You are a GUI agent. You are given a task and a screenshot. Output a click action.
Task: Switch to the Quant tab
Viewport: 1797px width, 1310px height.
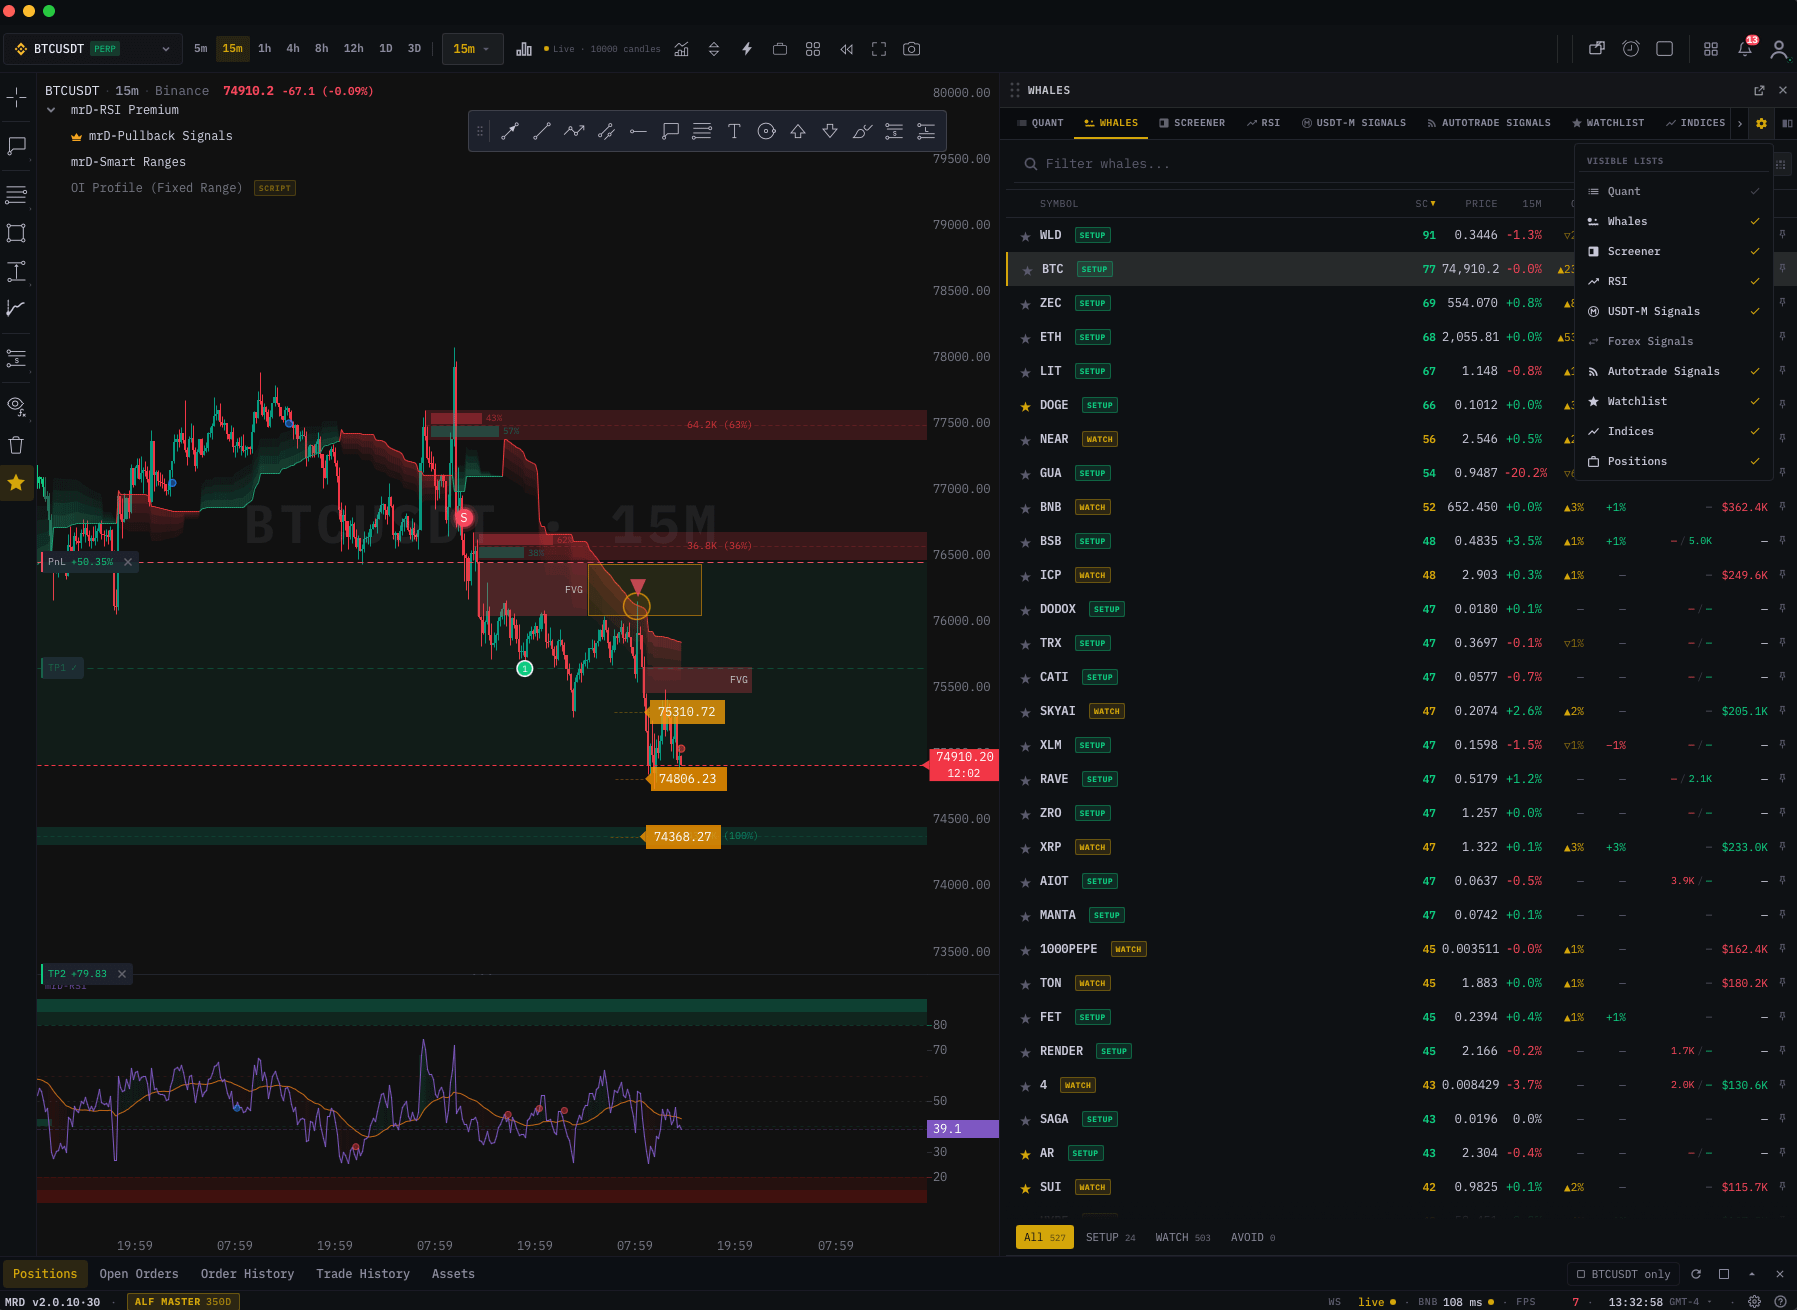point(1040,123)
